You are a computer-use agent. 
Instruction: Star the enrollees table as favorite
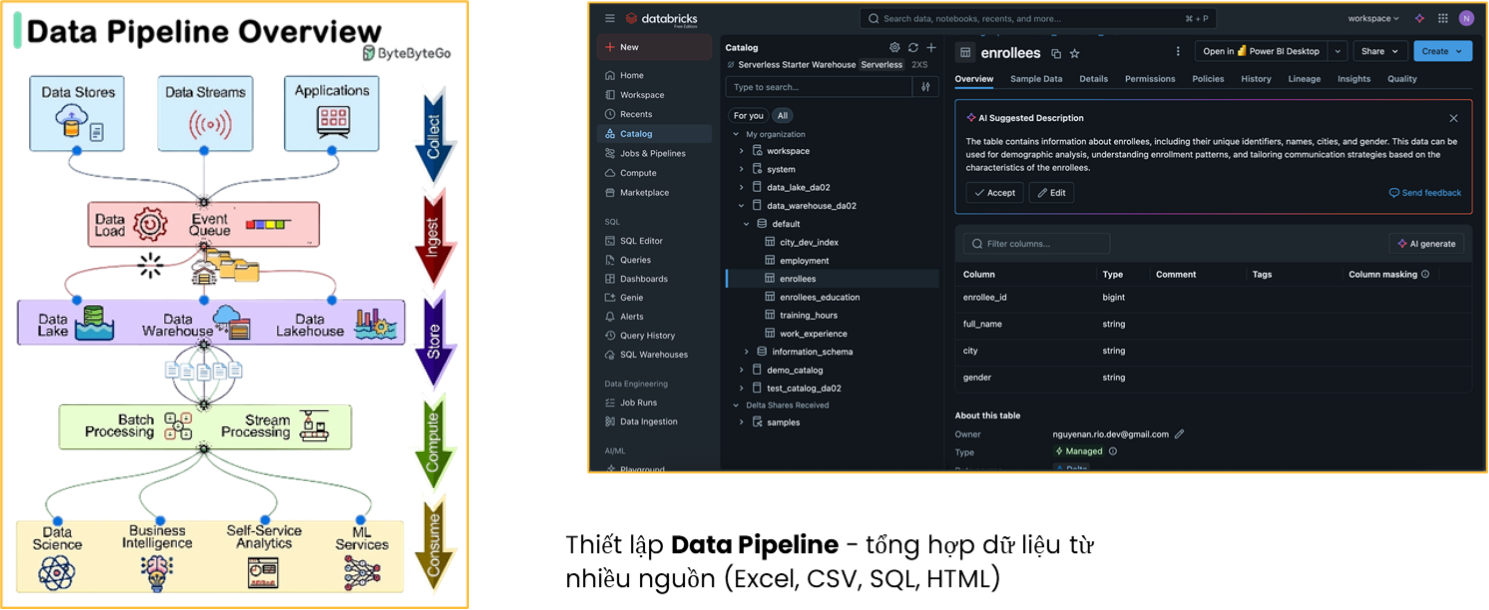point(1075,53)
